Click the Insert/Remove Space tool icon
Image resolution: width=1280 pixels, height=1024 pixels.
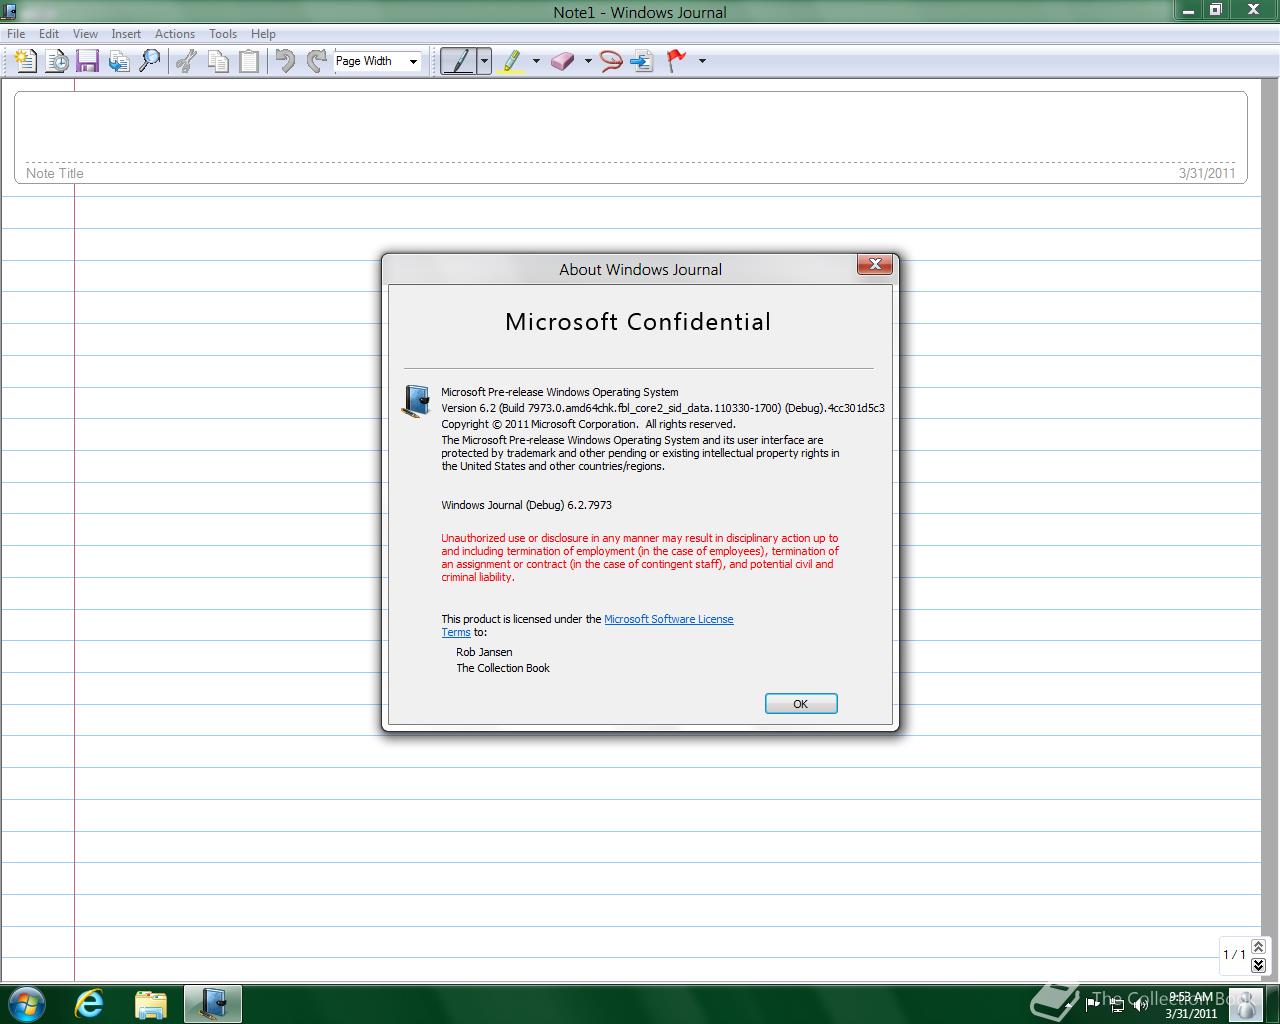click(x=642, y=61)
